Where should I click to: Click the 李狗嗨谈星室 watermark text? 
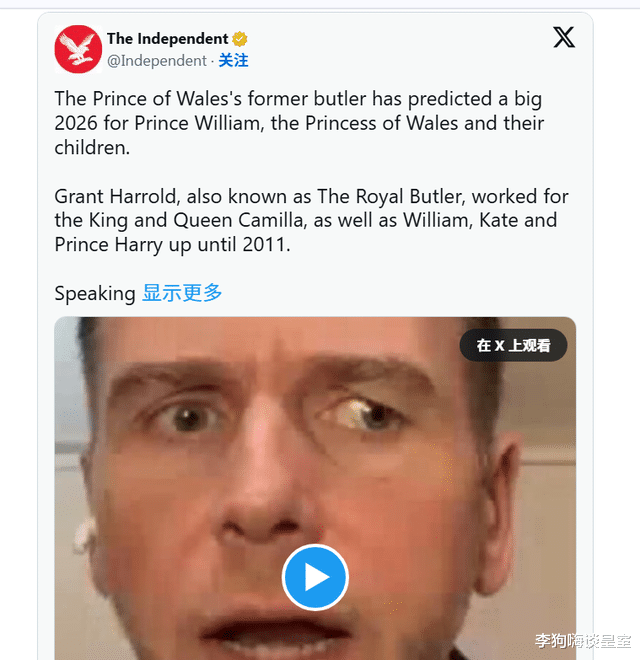582,641
